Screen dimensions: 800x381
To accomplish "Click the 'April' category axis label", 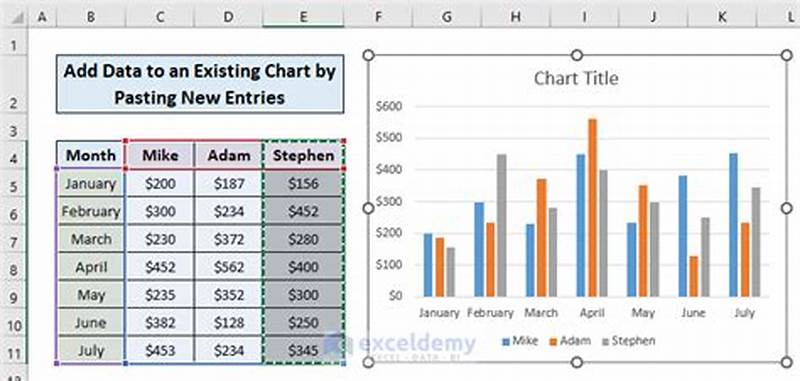I will (x=592, y=313).
